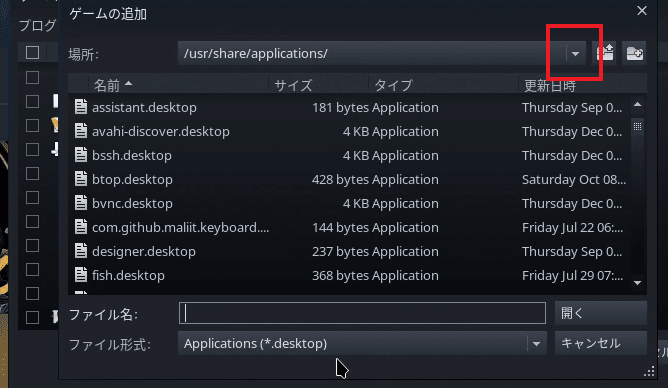Viewport: 668px width, 388px height.
Task: Click the file list down scroll arrow
Action: coord(637,283)
